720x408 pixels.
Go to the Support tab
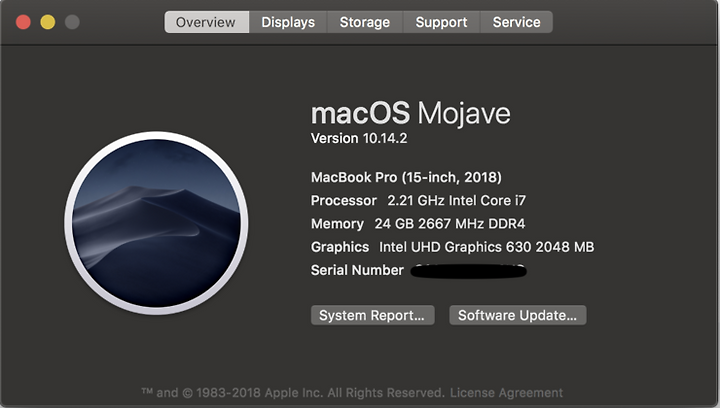pos(441,22)
